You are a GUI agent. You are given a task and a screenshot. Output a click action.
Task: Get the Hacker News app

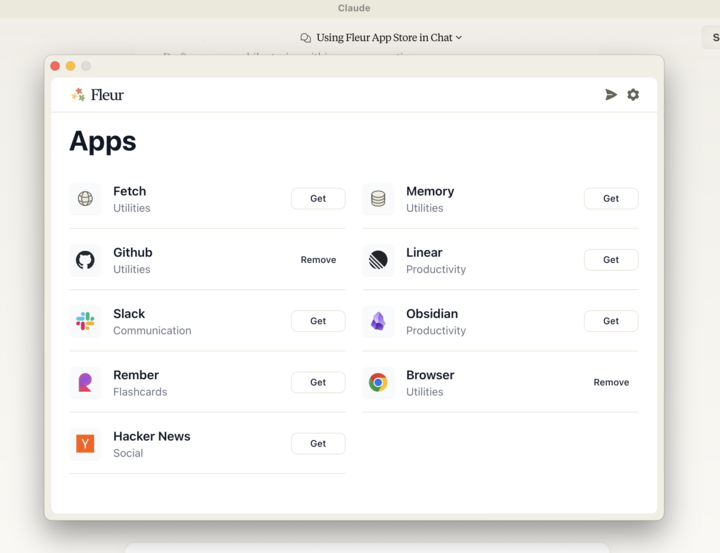318,444
